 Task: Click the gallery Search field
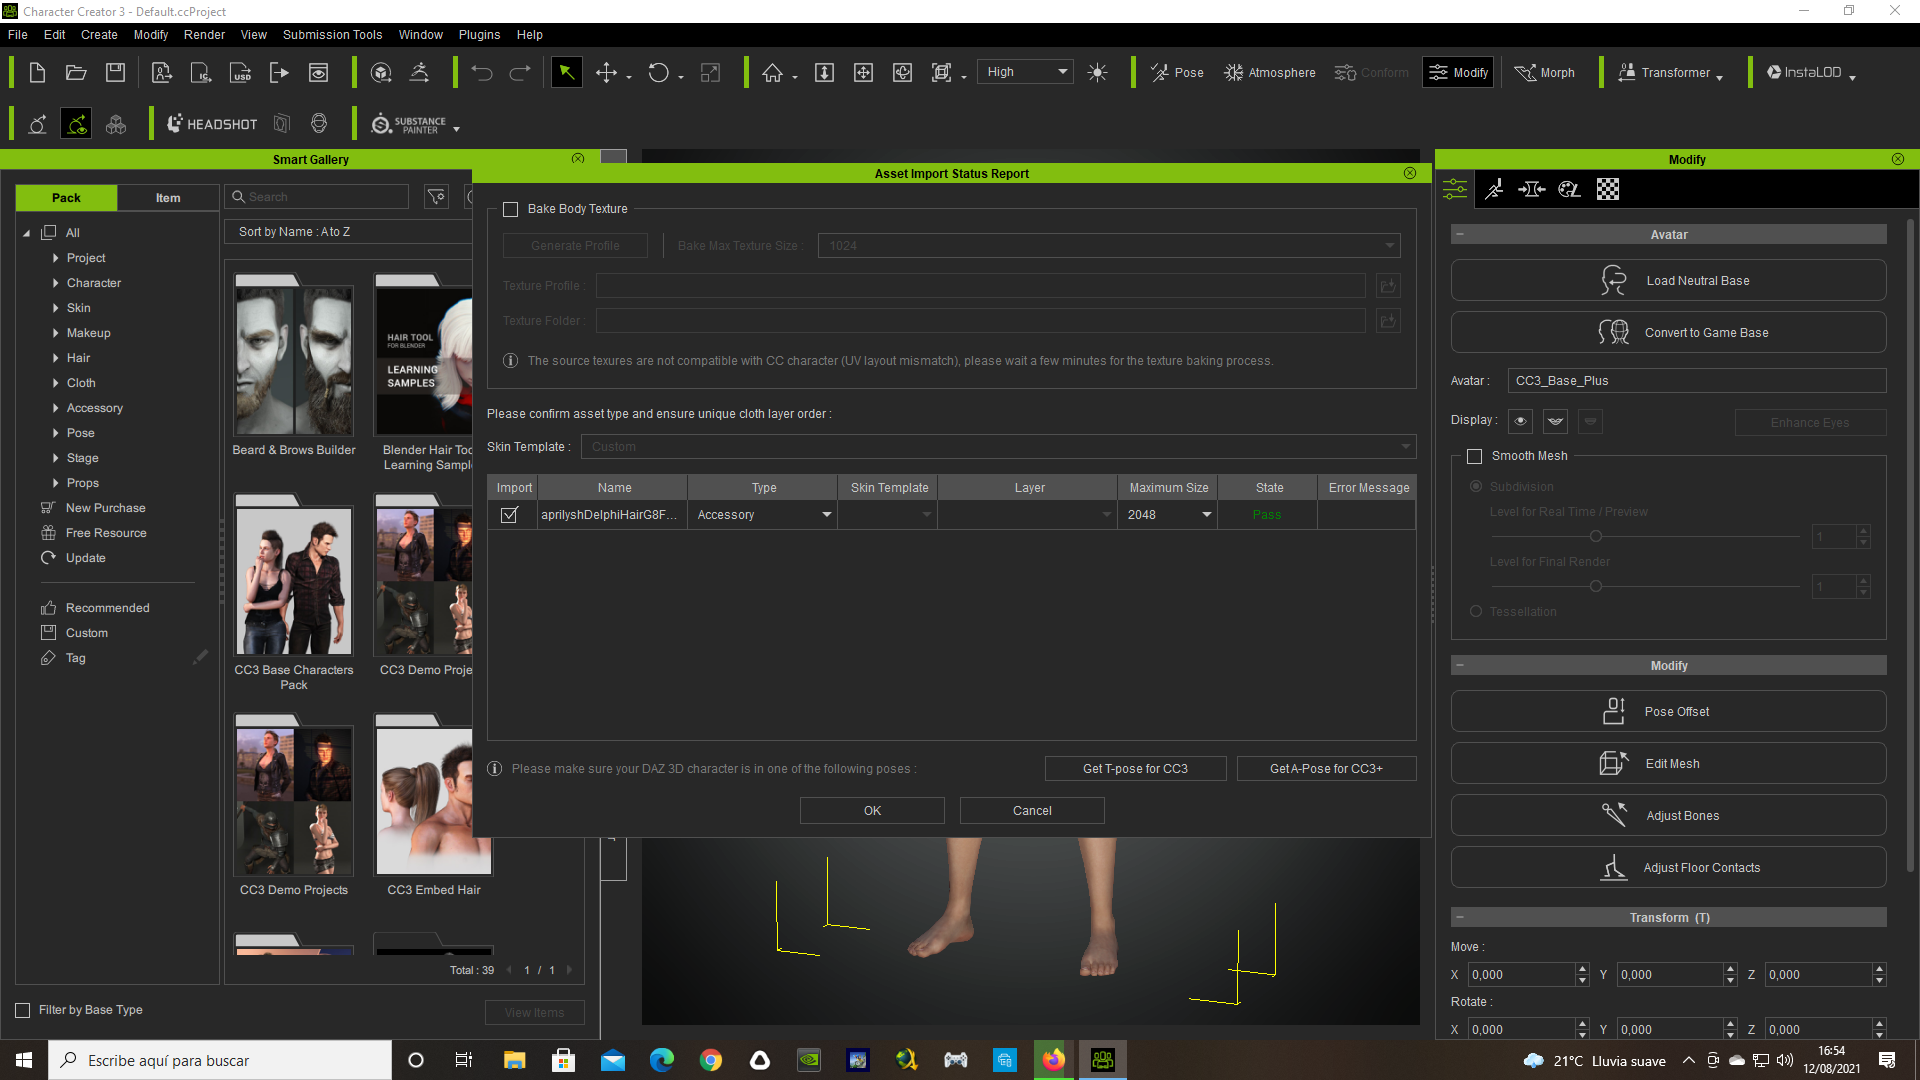[317, 197]
